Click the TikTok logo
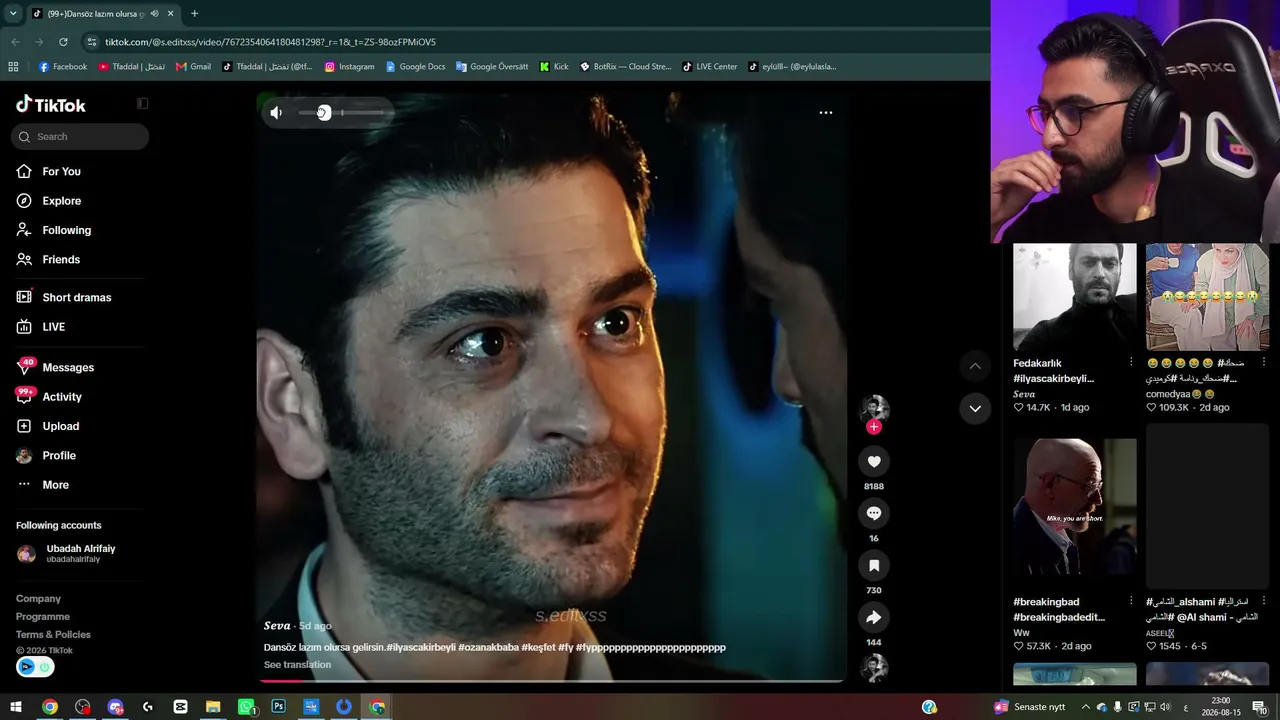 tap(51, 105)
